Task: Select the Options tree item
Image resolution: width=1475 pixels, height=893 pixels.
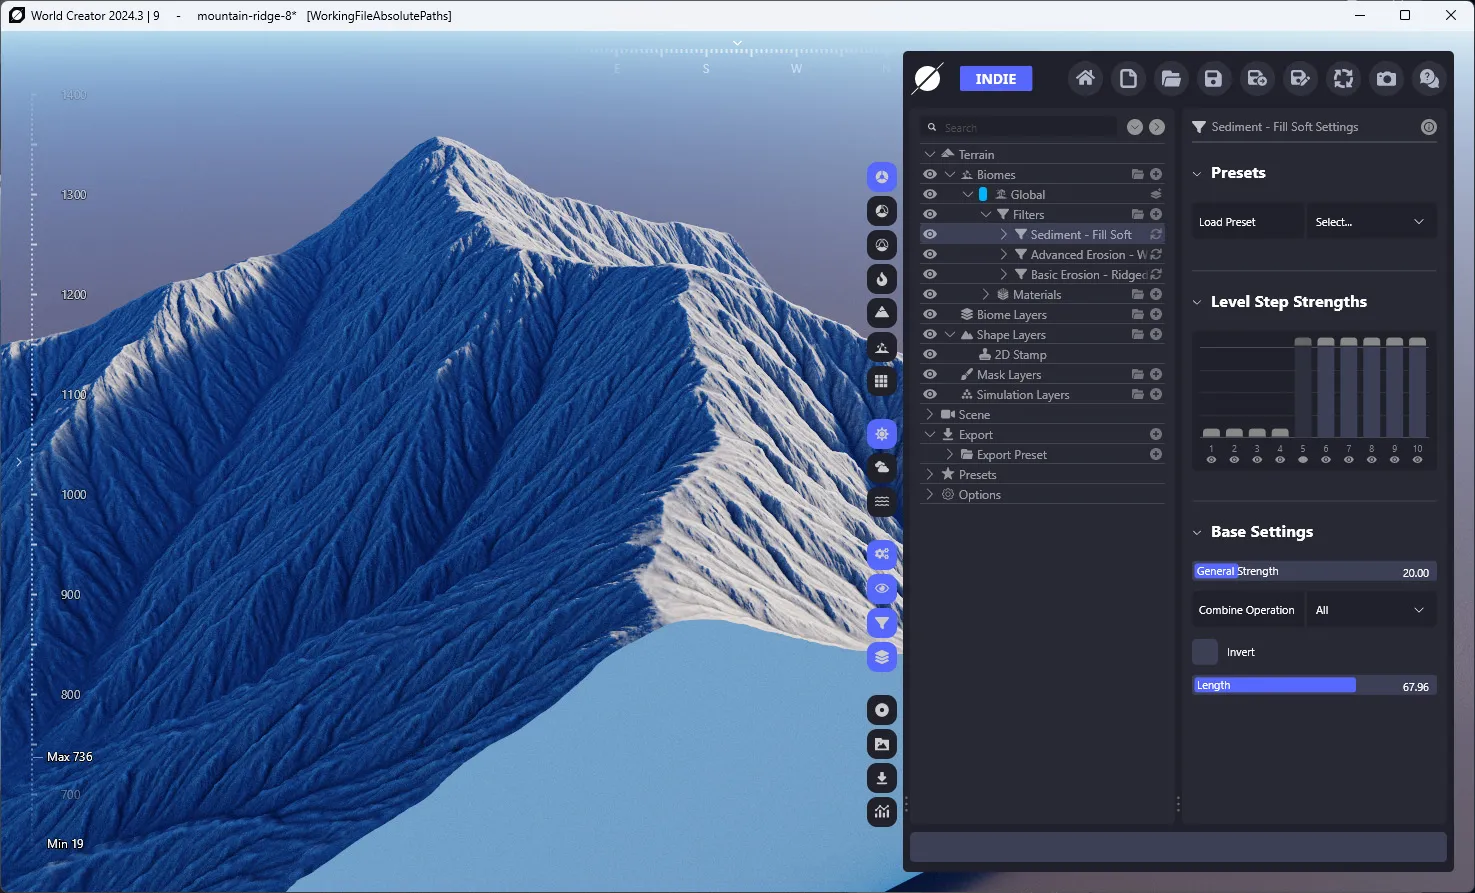Action: 979,494
